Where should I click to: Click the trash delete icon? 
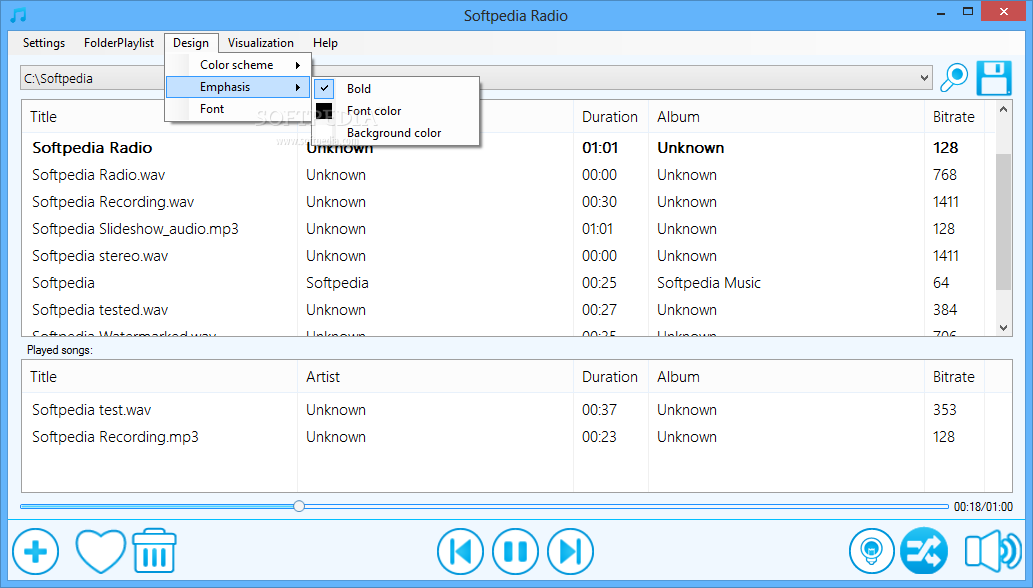pyautogui.click(x=154, y=550)
